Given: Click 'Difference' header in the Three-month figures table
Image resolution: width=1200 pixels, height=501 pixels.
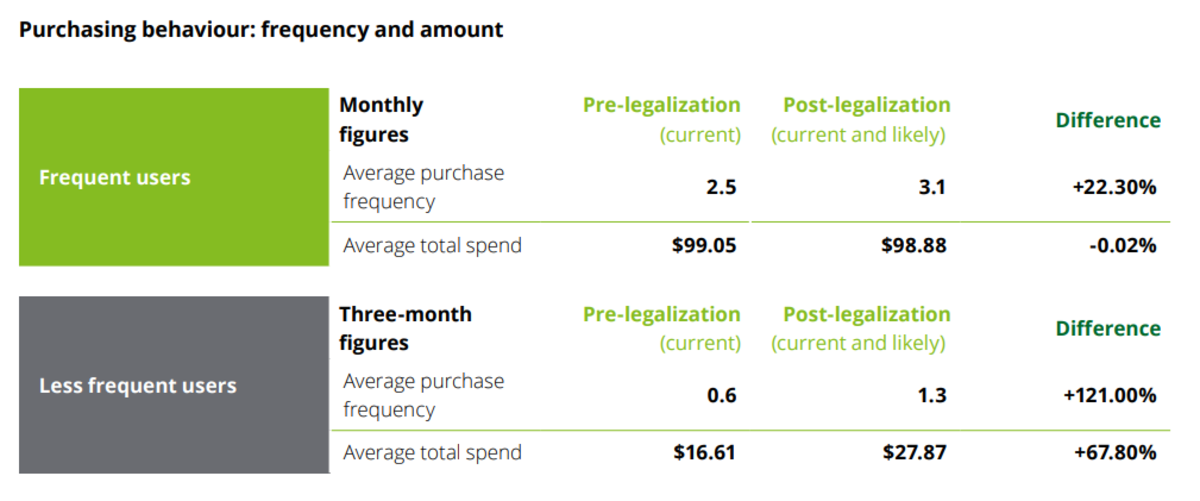Looking at the screenshot, I should point(1108,329).
